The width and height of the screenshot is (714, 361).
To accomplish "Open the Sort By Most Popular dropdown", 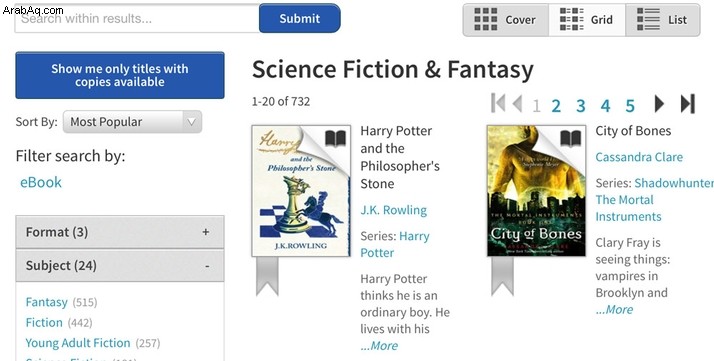I will [x=132, y=122].
